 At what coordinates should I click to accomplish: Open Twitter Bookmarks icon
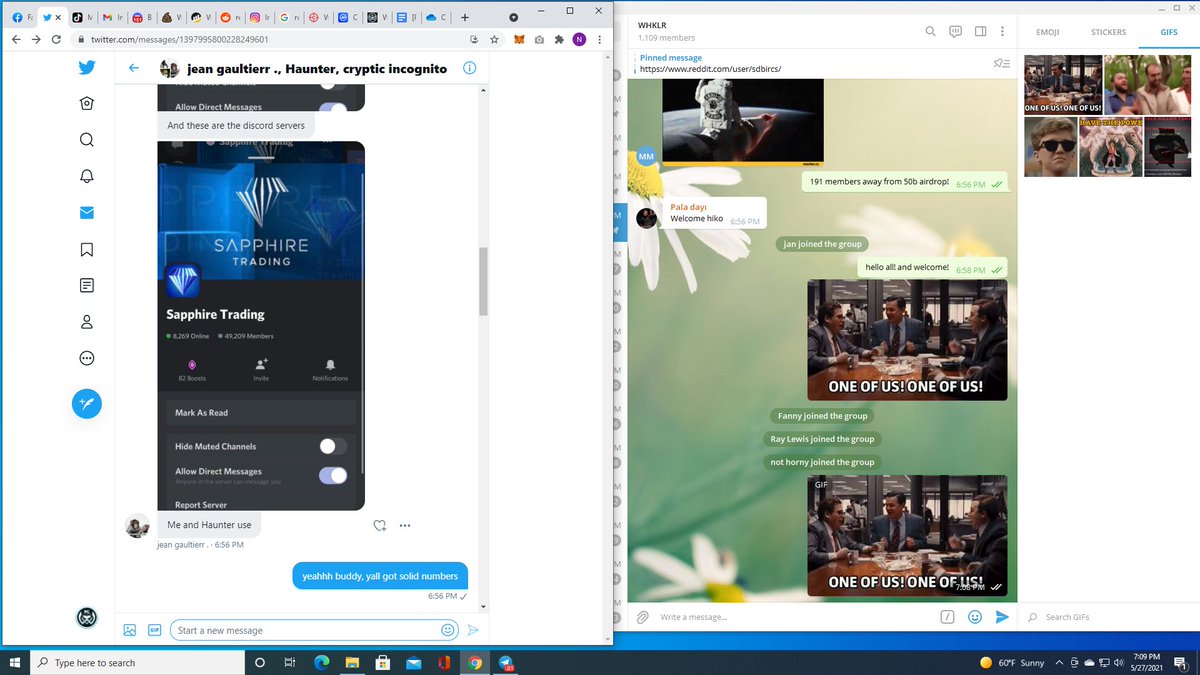pos(87,249)
